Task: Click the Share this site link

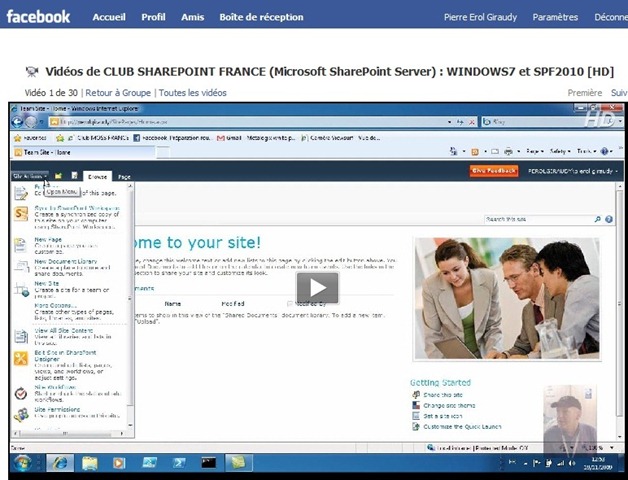Action: point(443,395)
